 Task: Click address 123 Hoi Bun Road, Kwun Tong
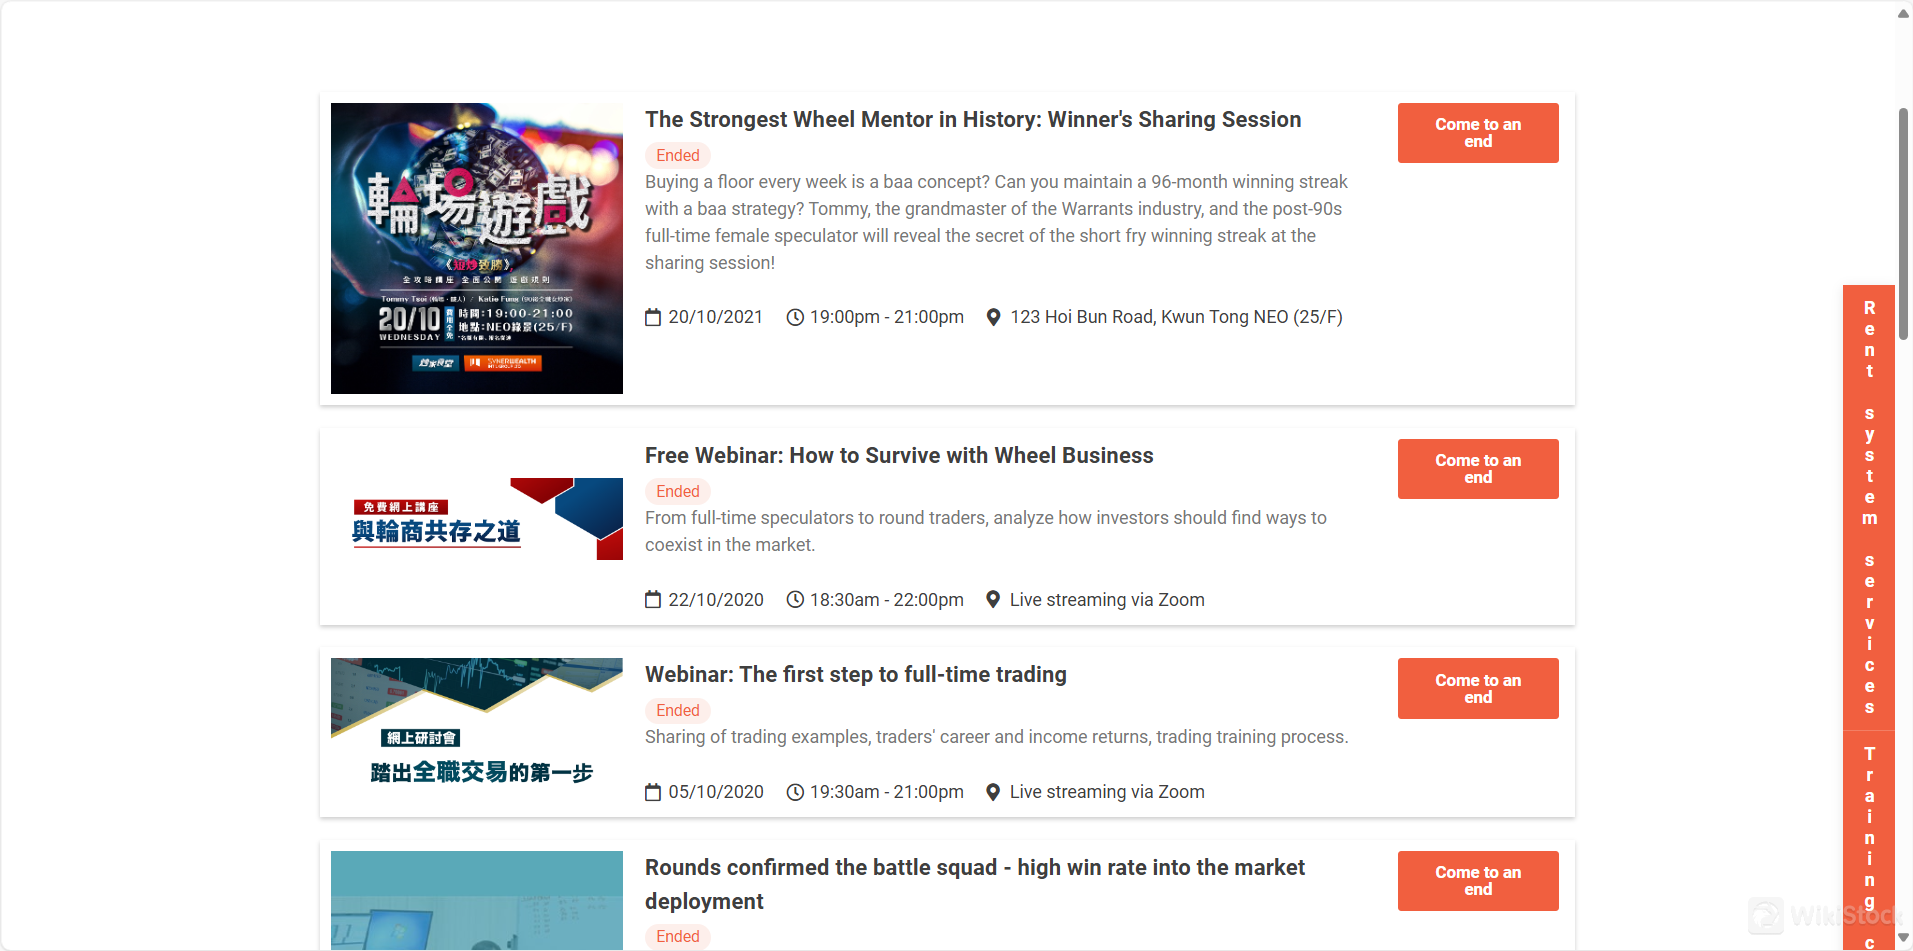pos(1176,317)
